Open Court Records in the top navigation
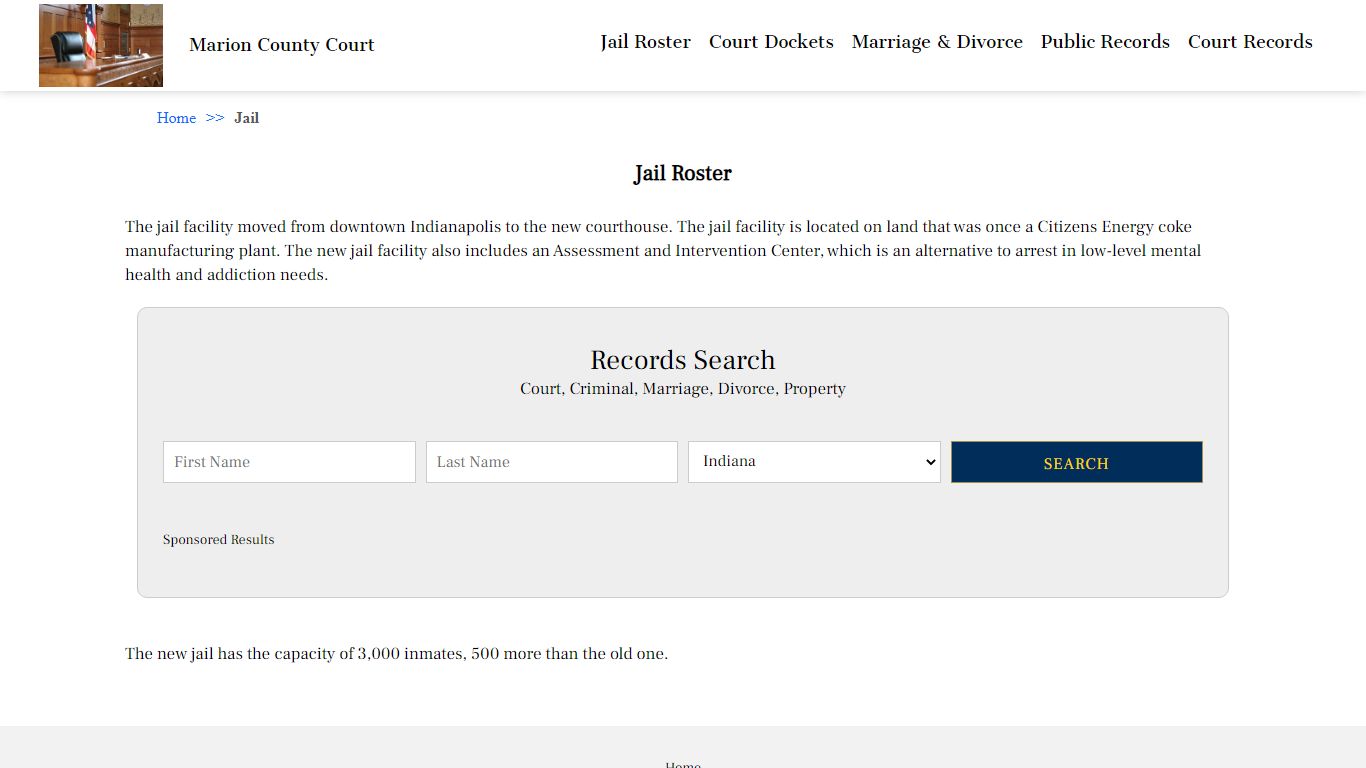The width and height of the screenshot is (1366, 768). (x=1250, y=42)
